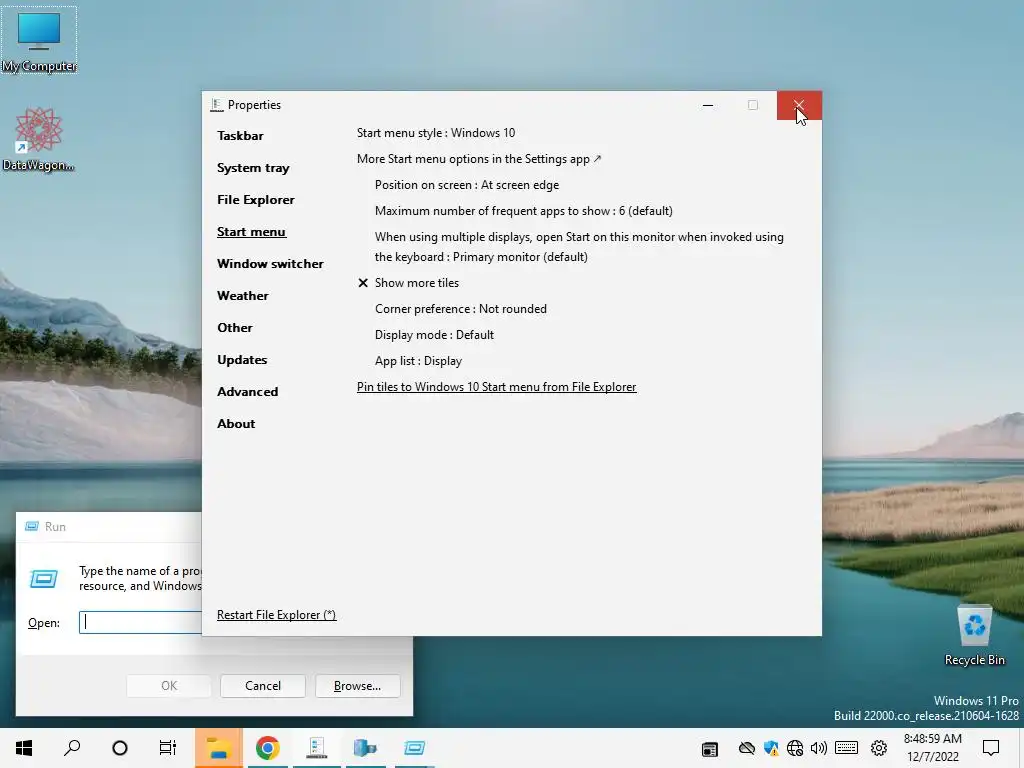Select the System tray section

(x=253, y=168)
